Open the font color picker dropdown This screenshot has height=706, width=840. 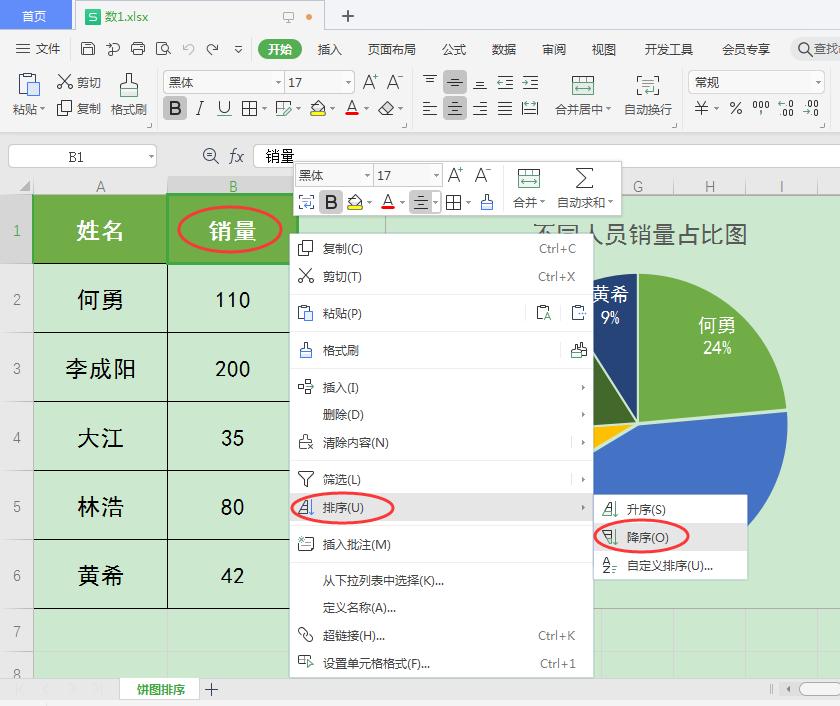click(x=364, y=109)
